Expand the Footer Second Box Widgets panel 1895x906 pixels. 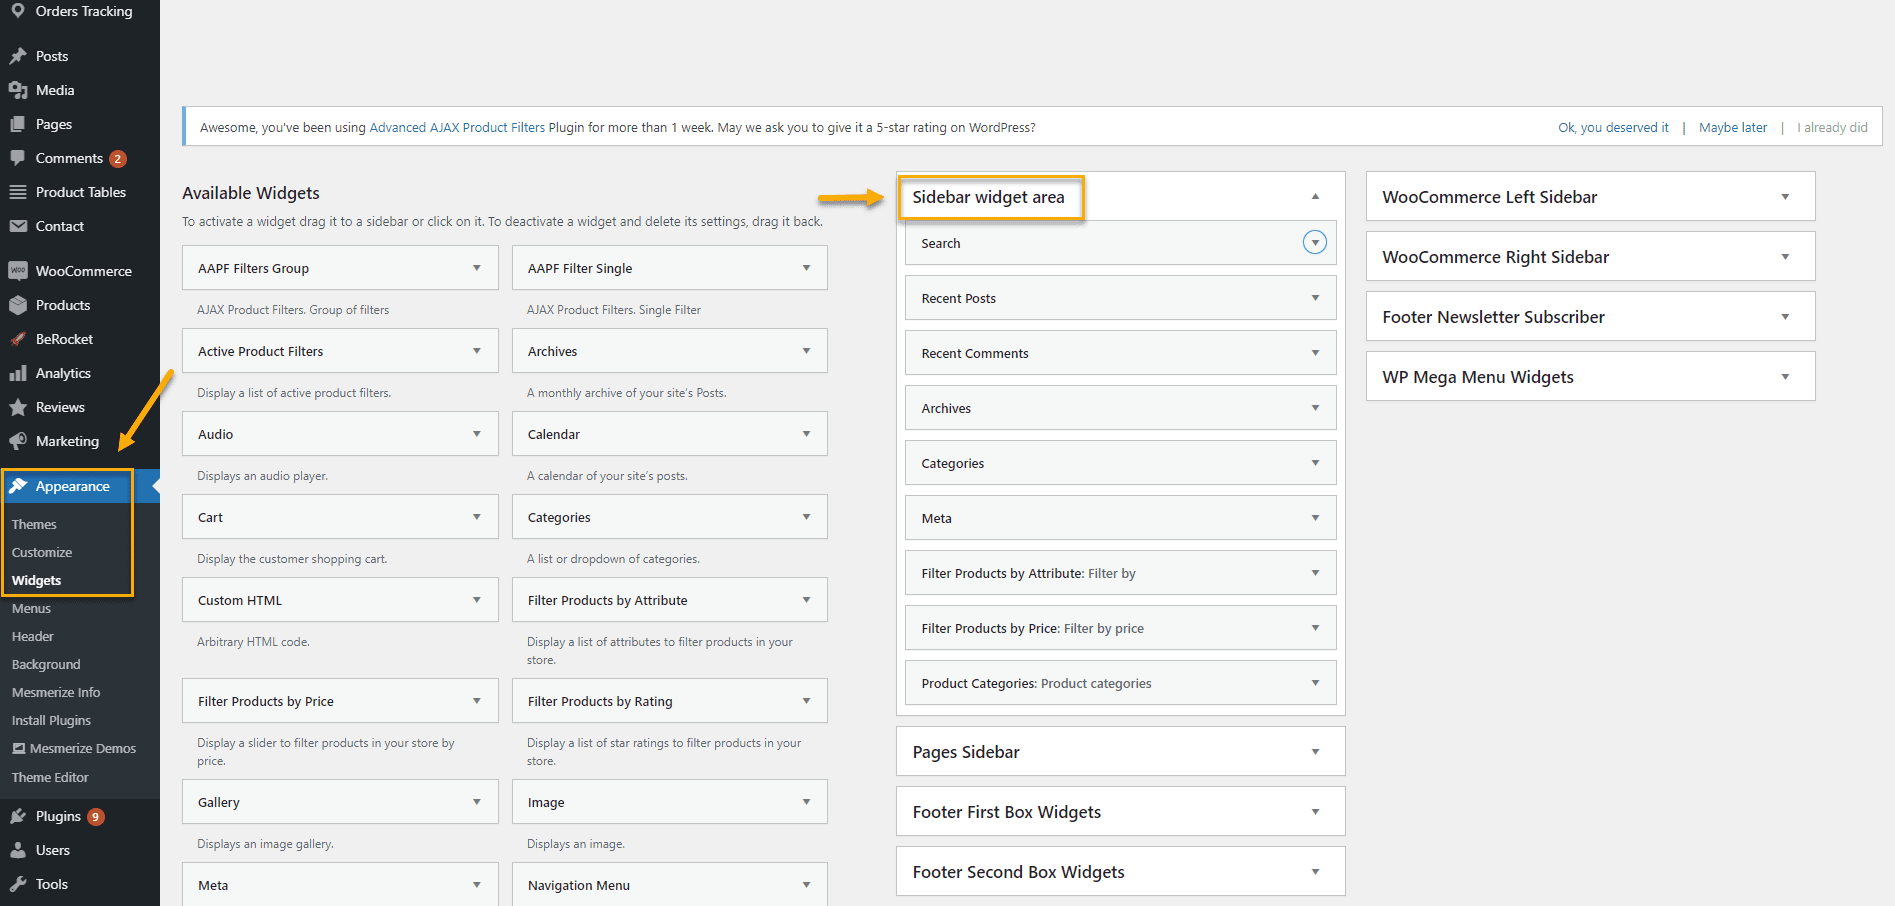1316,872
